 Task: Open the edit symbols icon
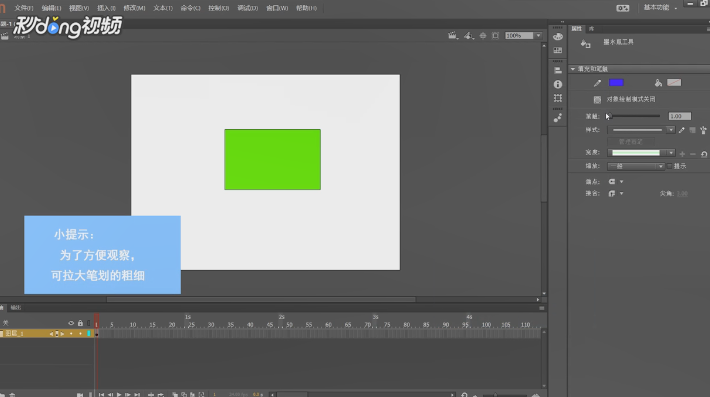(x=469, y=35)
